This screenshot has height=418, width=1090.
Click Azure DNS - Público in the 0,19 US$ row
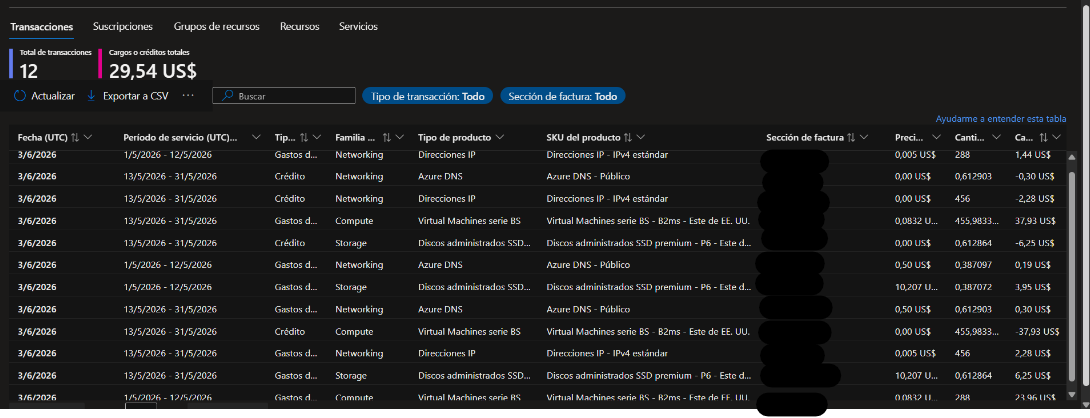(x=588, y=265)
